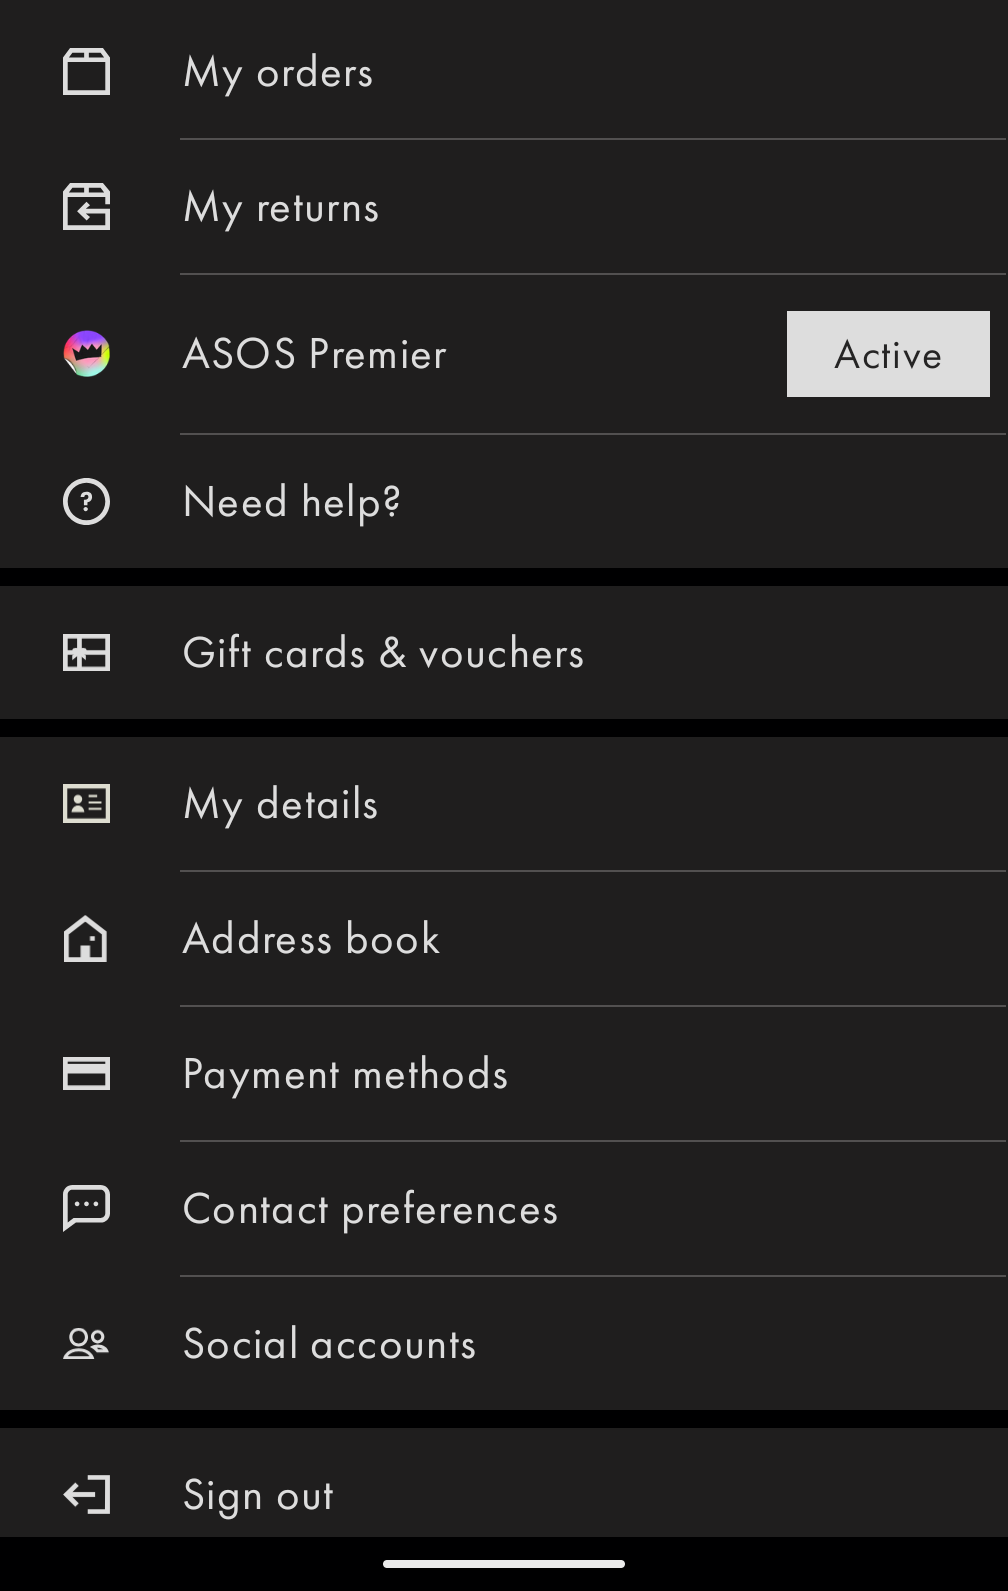This screenshot has width=1008, height=1591.
Task: Select the Payment methods entry
Action: tap(345, 1075)
